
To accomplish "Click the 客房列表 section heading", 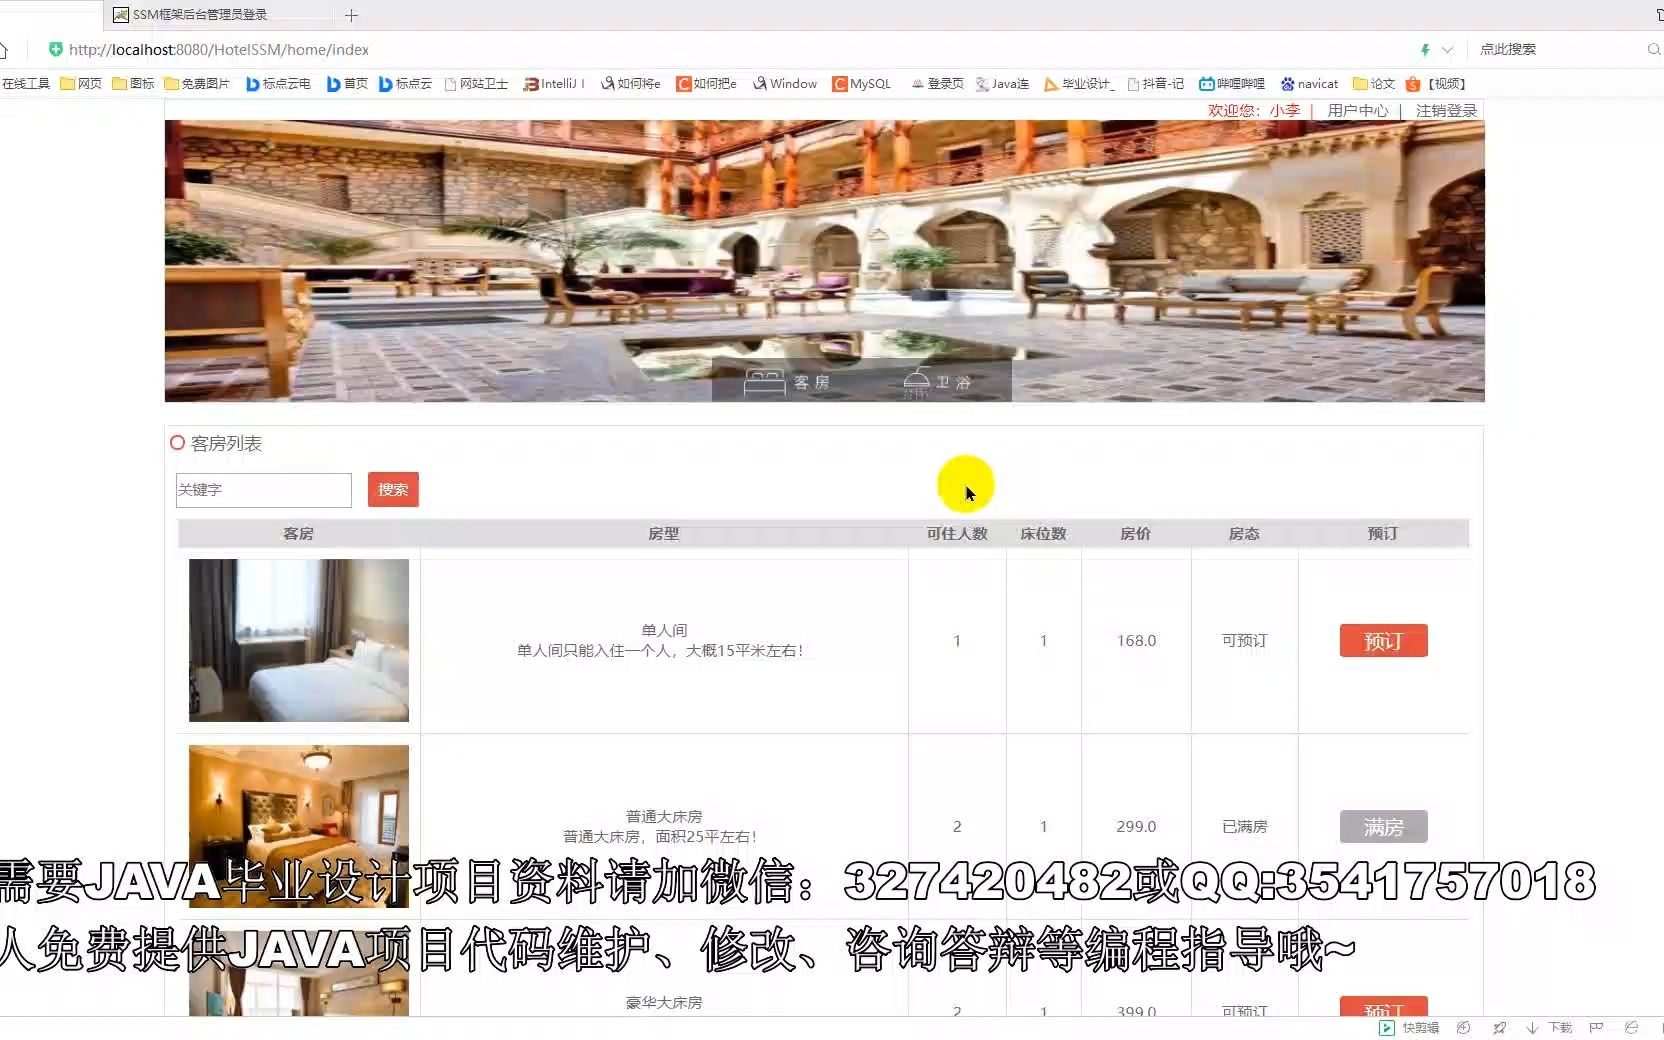I will [226, 443].
